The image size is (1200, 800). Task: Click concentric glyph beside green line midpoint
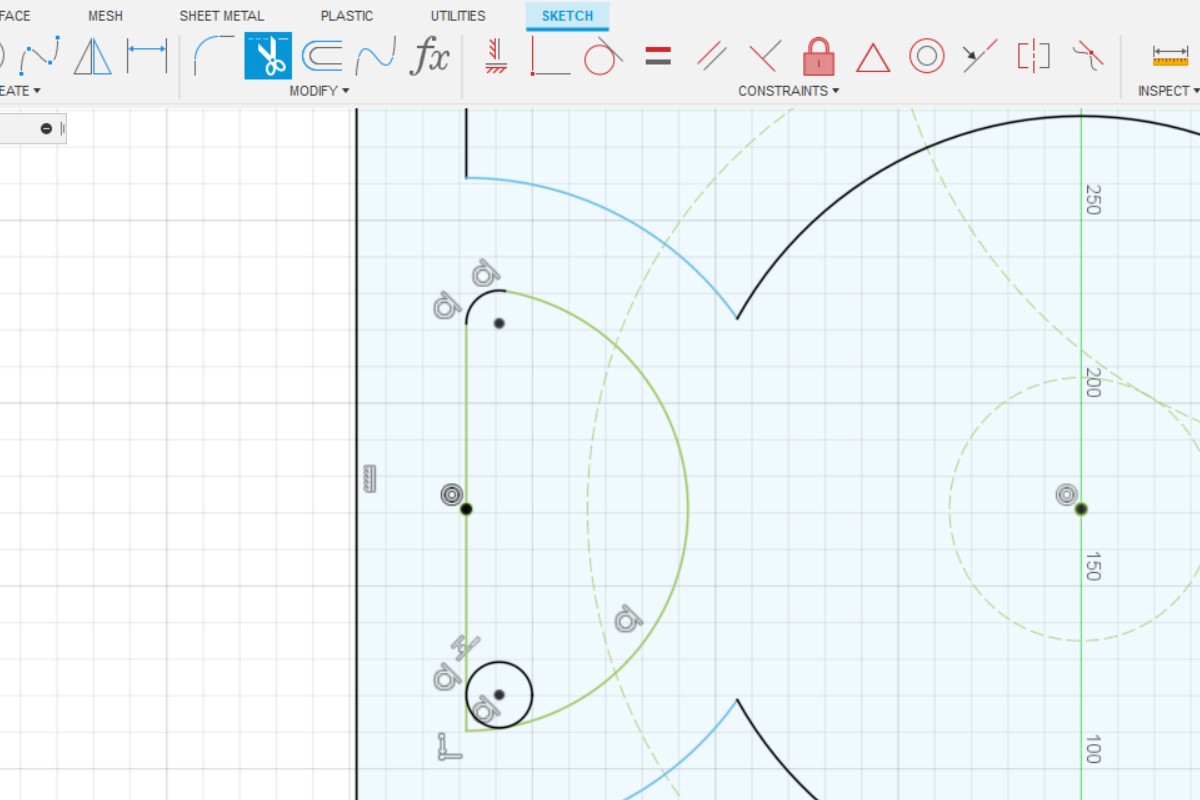tap(452, 494)
